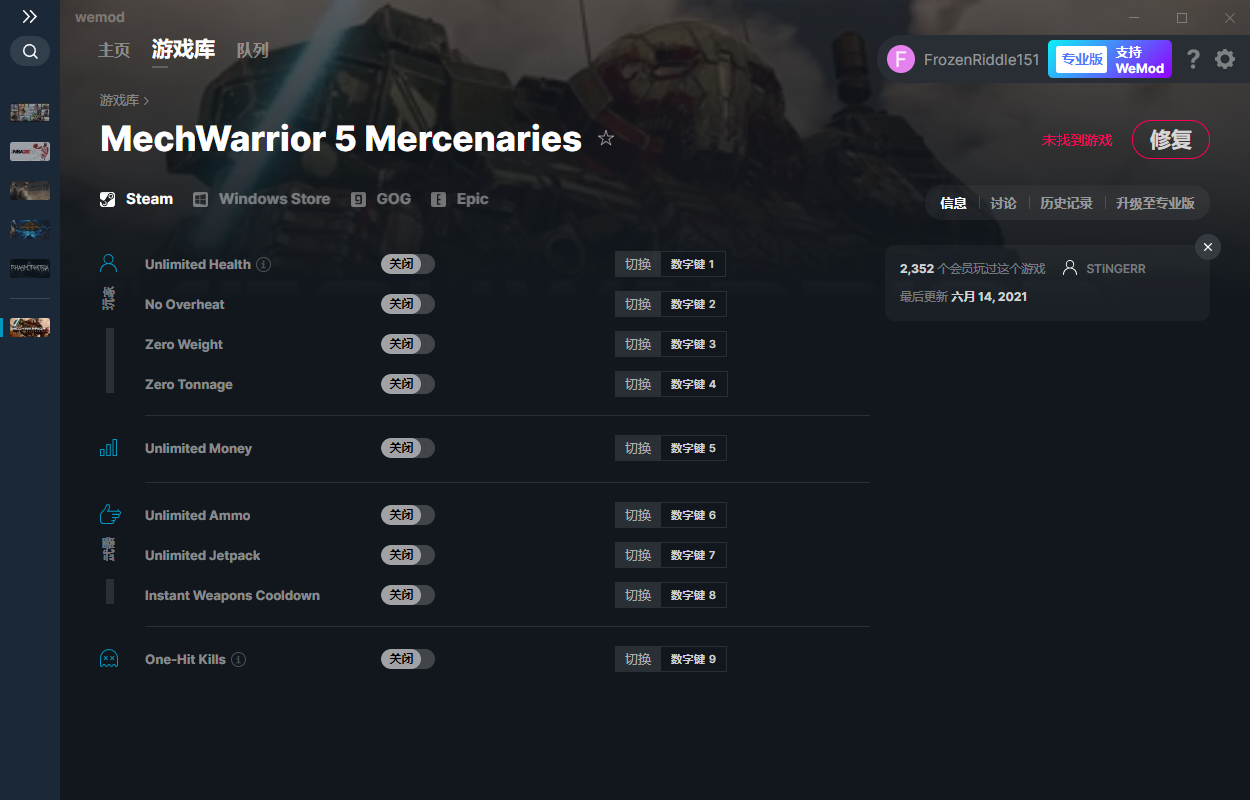This screenshot has width=1250, height=800.
Task: Click the FrozenRiddle151 avatar icon
Action: [x=901, y=59]
